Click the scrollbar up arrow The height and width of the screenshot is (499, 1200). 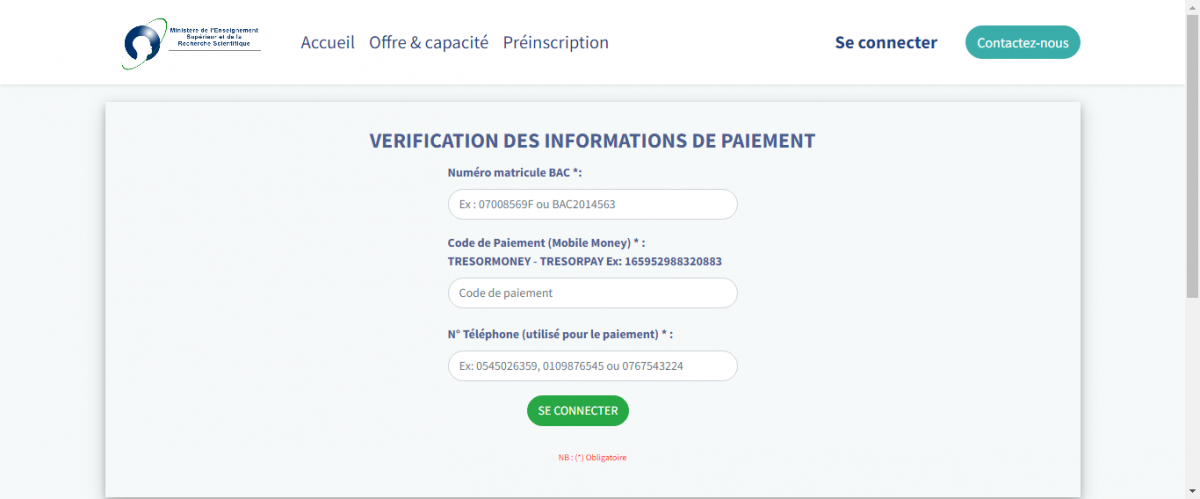click(1192, 6)
